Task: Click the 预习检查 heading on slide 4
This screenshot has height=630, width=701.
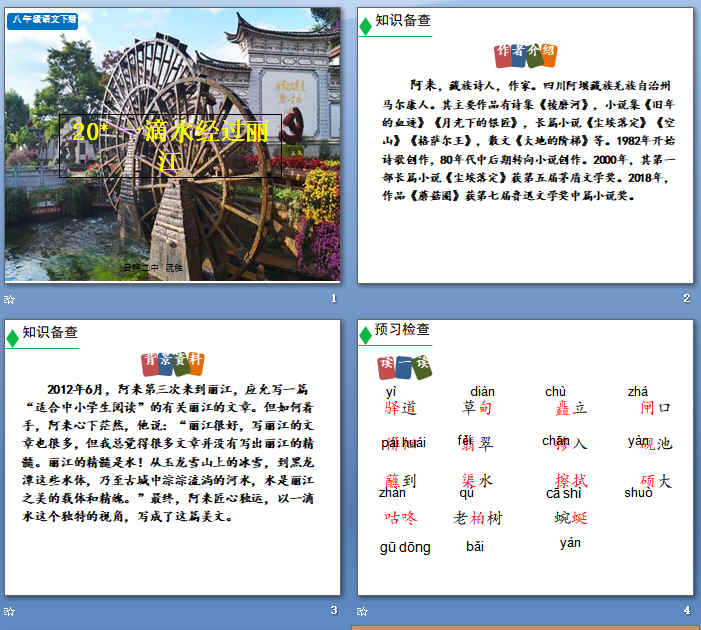Action: pos(402,330)
